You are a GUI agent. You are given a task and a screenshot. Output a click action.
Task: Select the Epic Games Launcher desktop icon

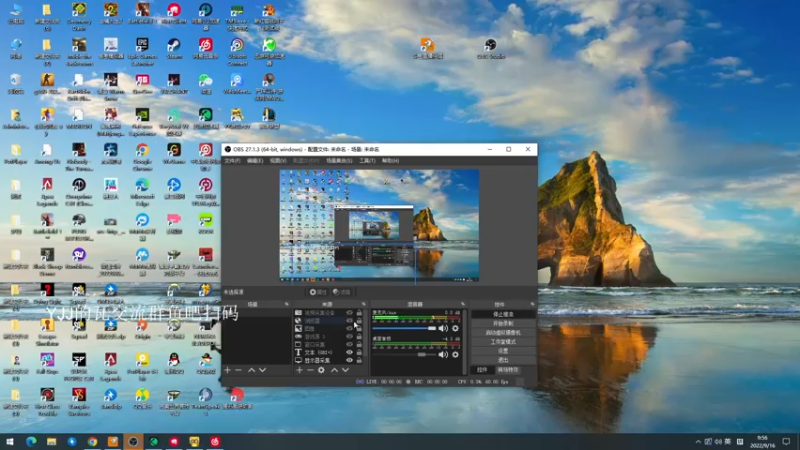point(142,52)
